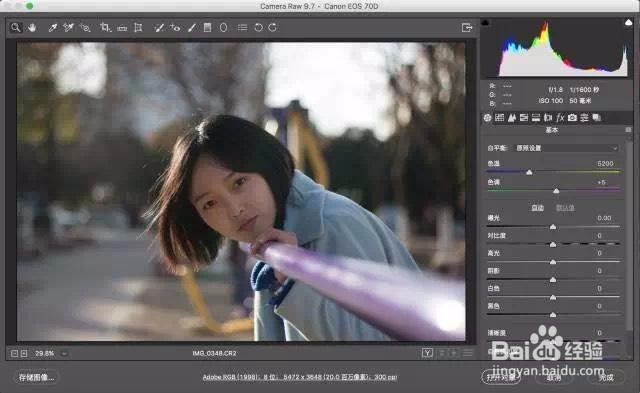
Task: Open workflow options link Adobe RGB (1998)
Action: coord(300,377)
